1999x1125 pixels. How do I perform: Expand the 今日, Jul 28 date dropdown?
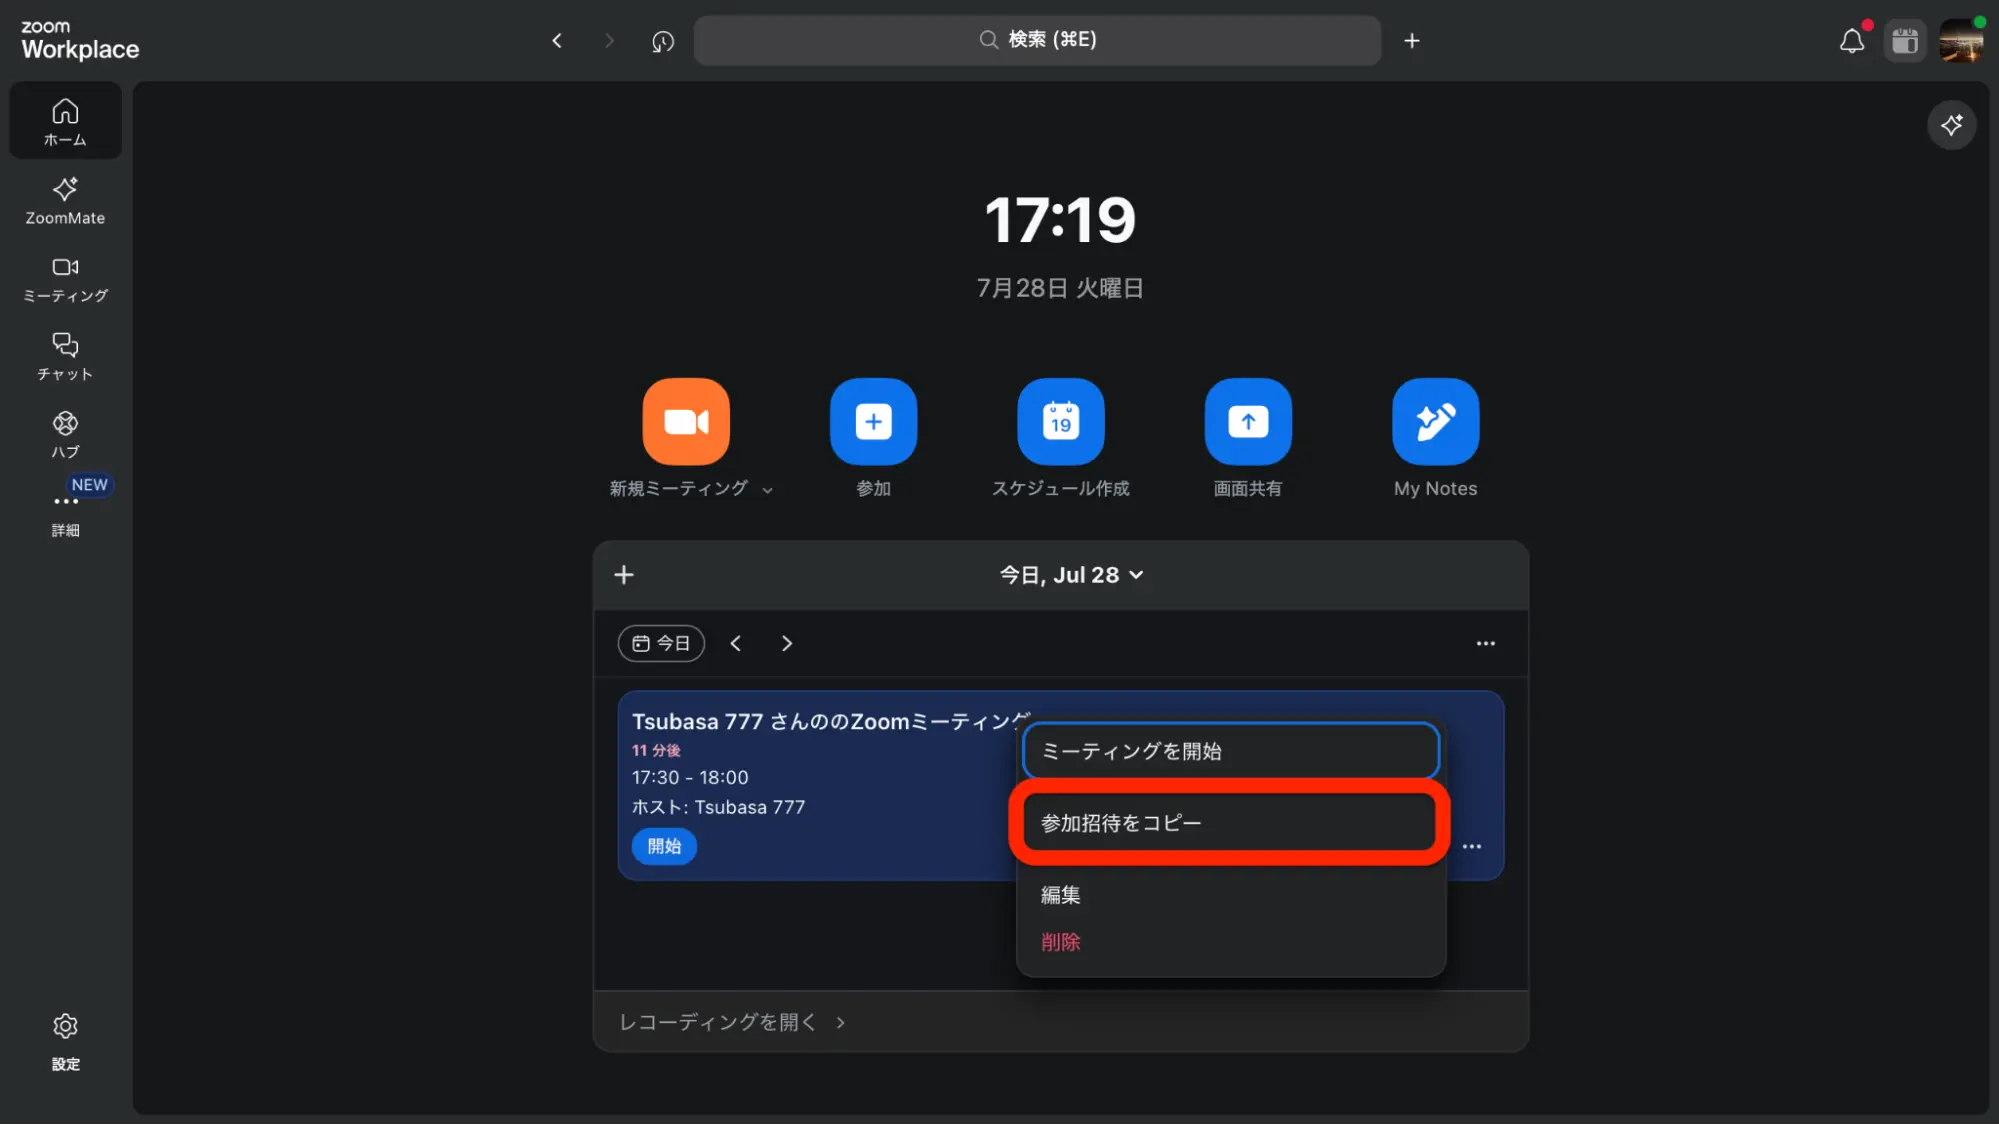coord(1070,575)
